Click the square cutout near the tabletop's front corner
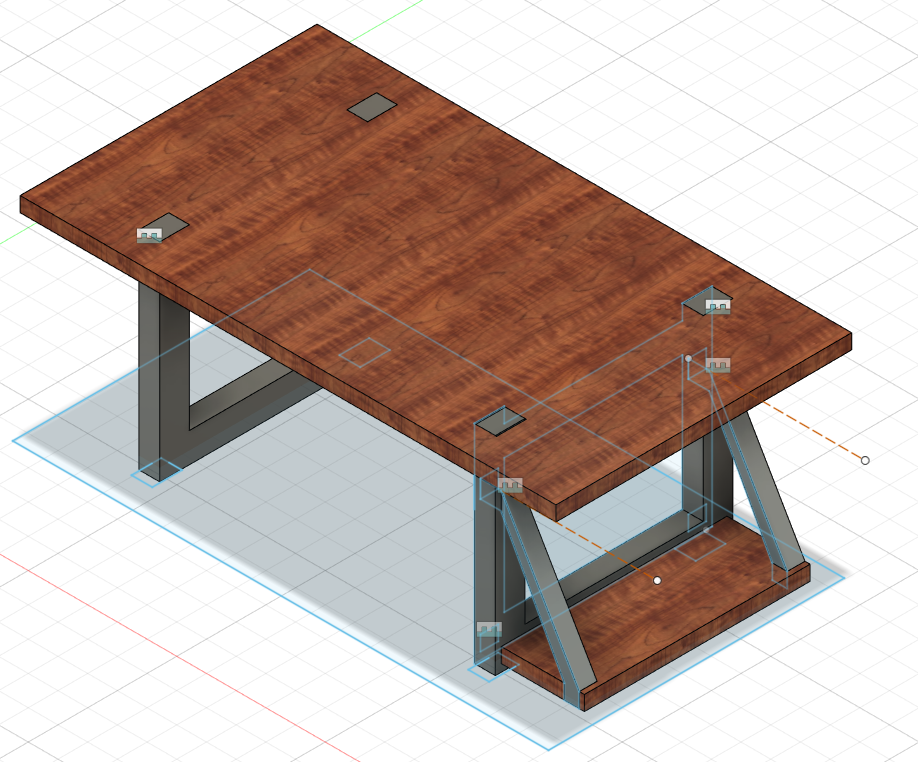The image size is (918, 762). (501, 421)
